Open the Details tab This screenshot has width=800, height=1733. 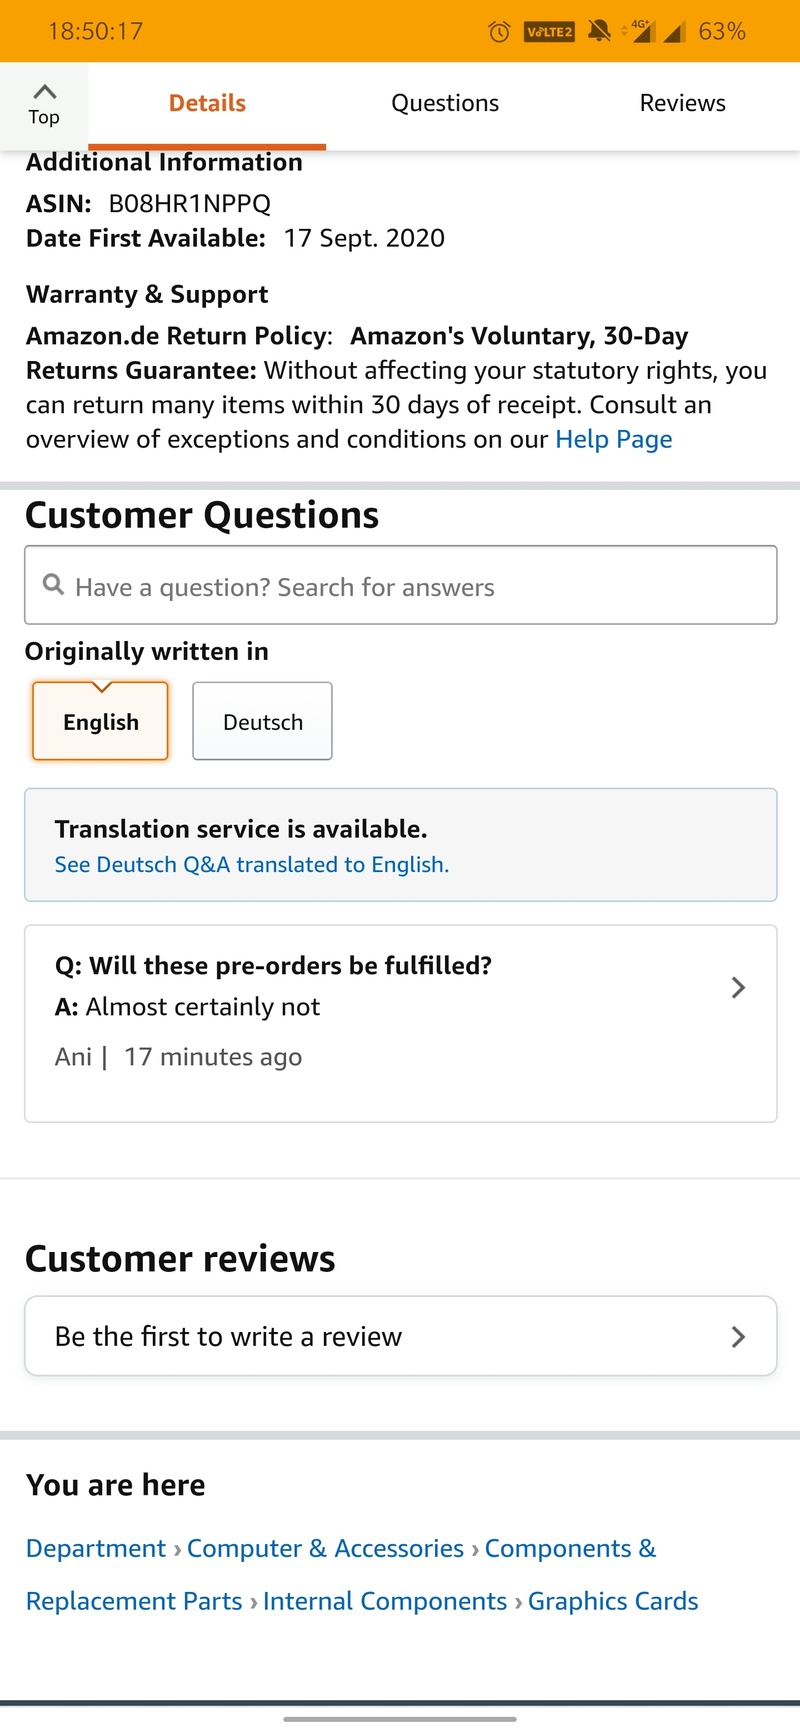207,104
